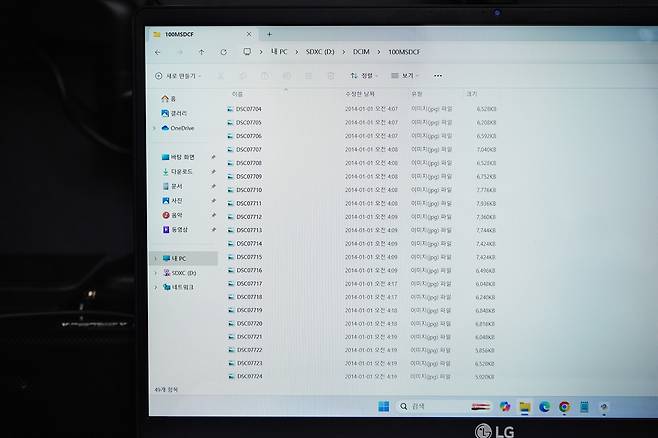The width and height of the screenshot is (658, 438).
Task: Select 홈 in the navigation pane
Action: 168,99
